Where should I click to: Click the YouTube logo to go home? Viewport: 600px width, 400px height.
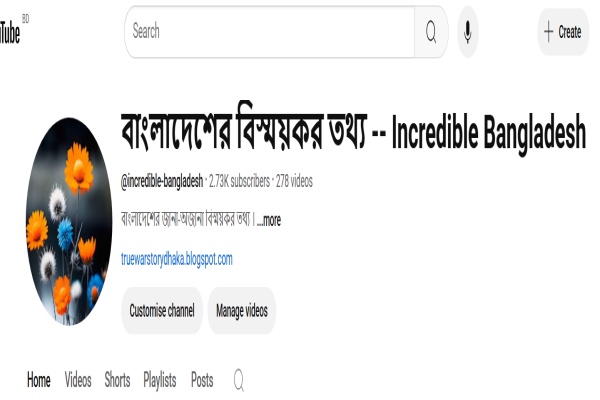click(10, 32)
